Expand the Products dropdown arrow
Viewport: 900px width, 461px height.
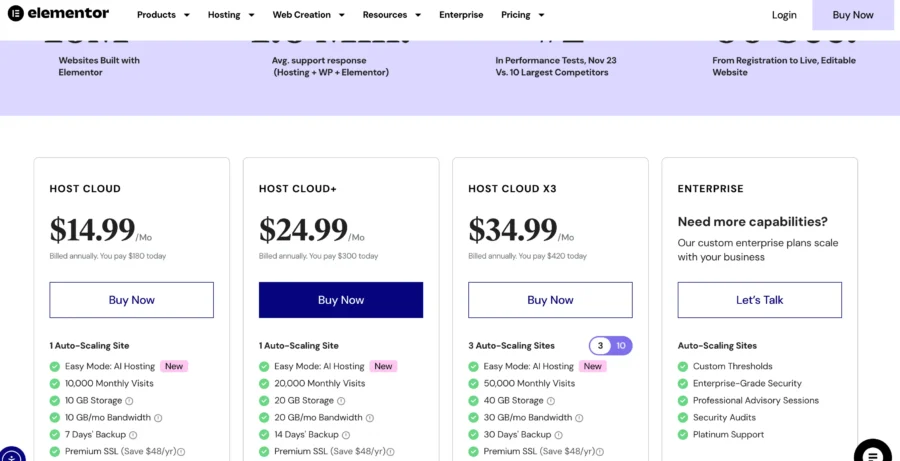tap(187, 16)
